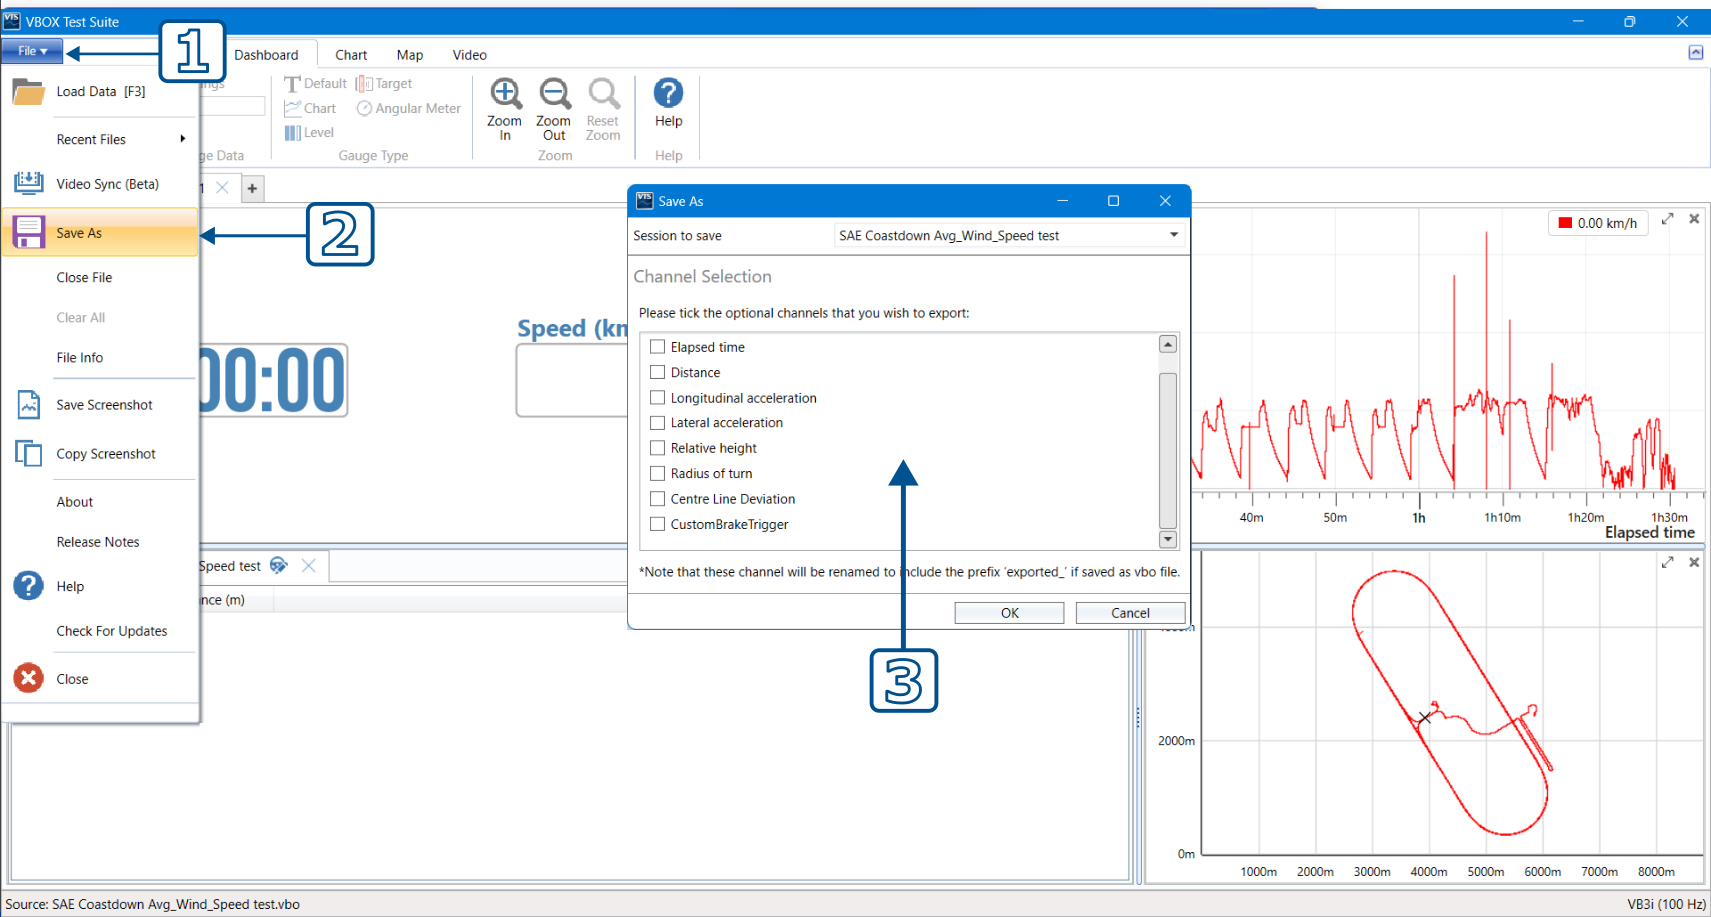Open Release Notes from the menu

click(x=98, y=542)
